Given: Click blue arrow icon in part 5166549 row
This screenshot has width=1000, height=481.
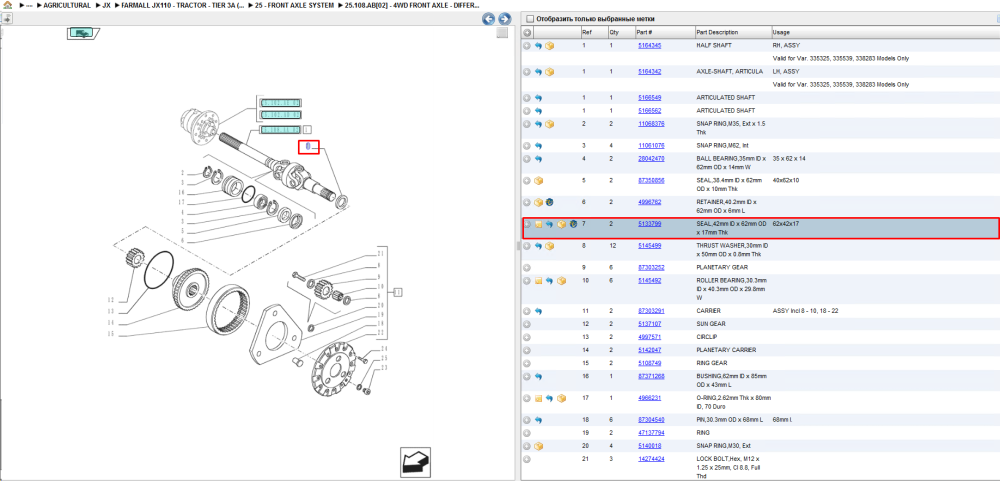Looking at the screenshot, I should click(x=538, y=98).
